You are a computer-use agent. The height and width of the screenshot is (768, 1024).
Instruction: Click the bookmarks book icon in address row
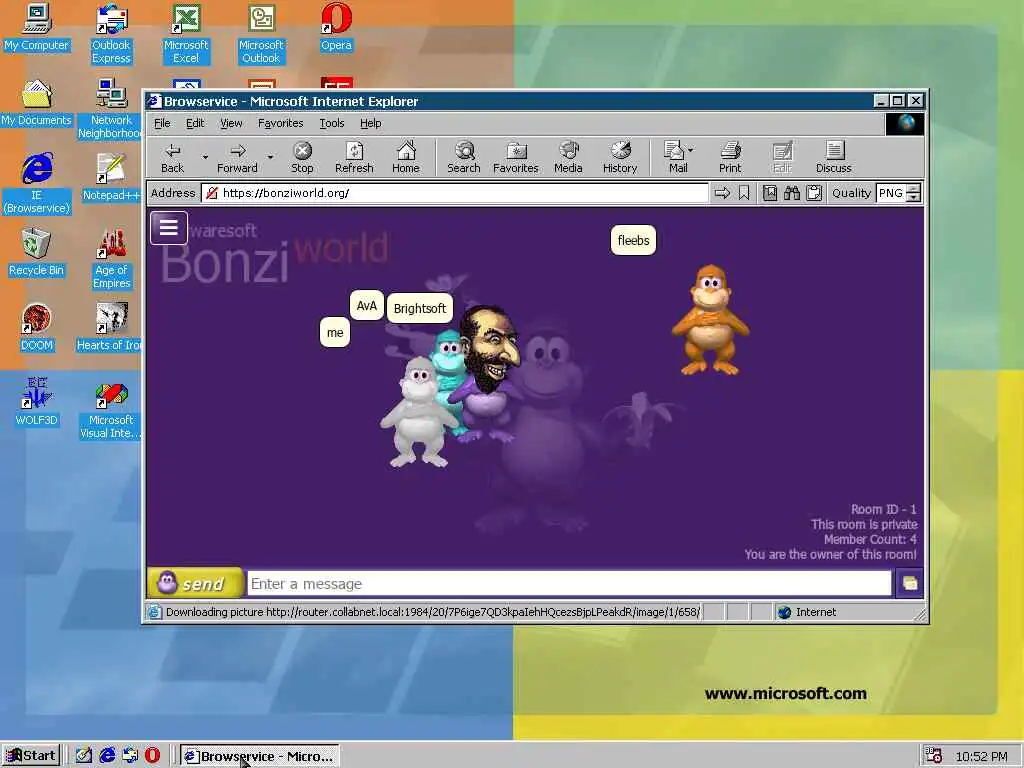click(x=770, y=193)
